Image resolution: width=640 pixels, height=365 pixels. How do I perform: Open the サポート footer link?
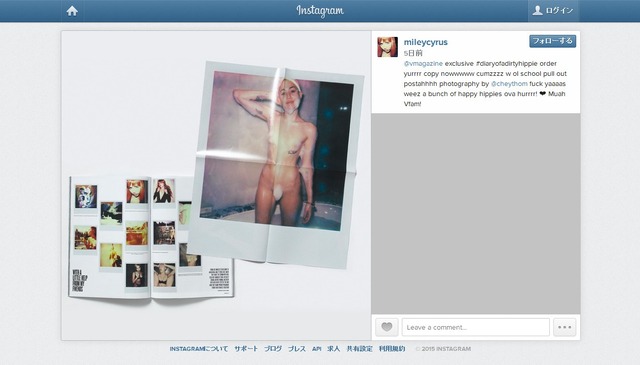[x=246, y=349]
